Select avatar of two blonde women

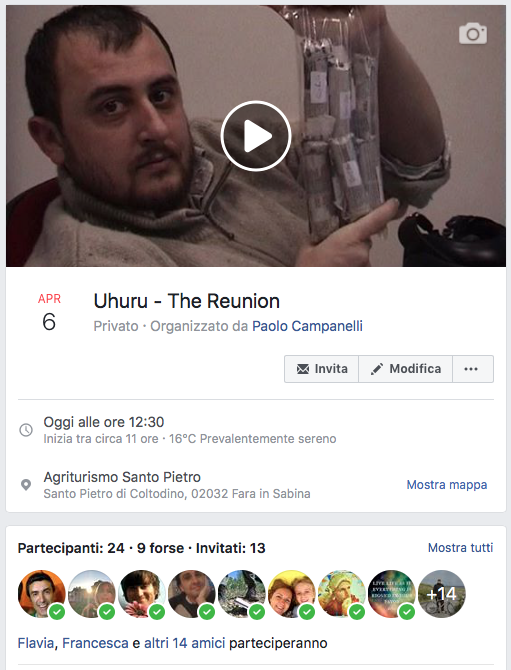(291, 594)
